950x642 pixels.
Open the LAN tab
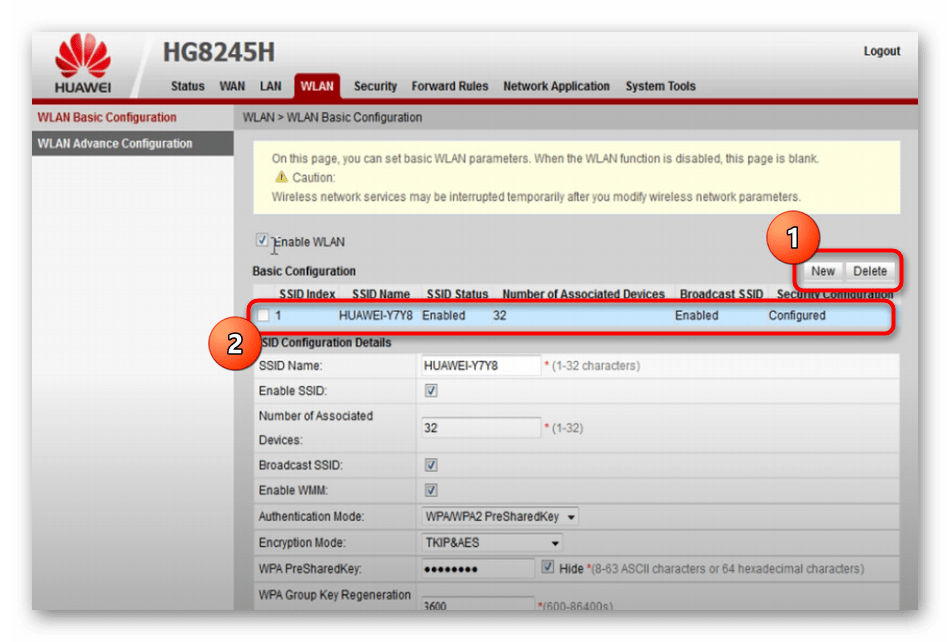[x=270, y=86]
